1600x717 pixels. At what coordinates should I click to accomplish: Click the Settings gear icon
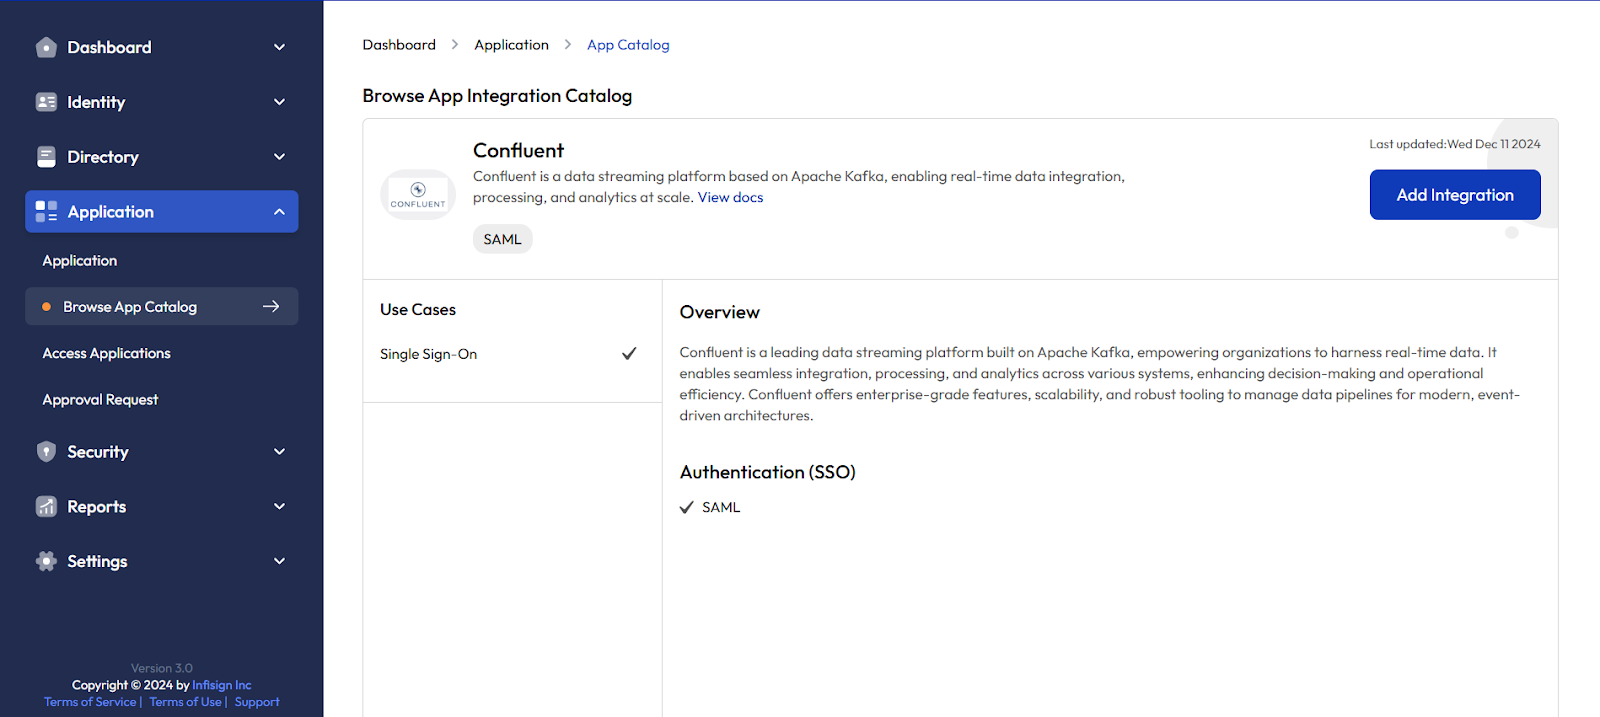click(x=46, y=561)
